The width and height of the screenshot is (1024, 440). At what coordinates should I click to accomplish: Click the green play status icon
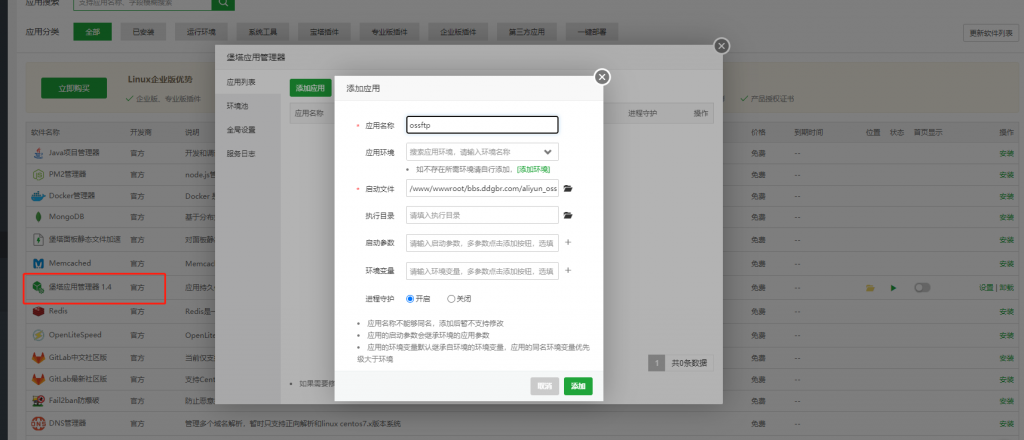(893, 288)
